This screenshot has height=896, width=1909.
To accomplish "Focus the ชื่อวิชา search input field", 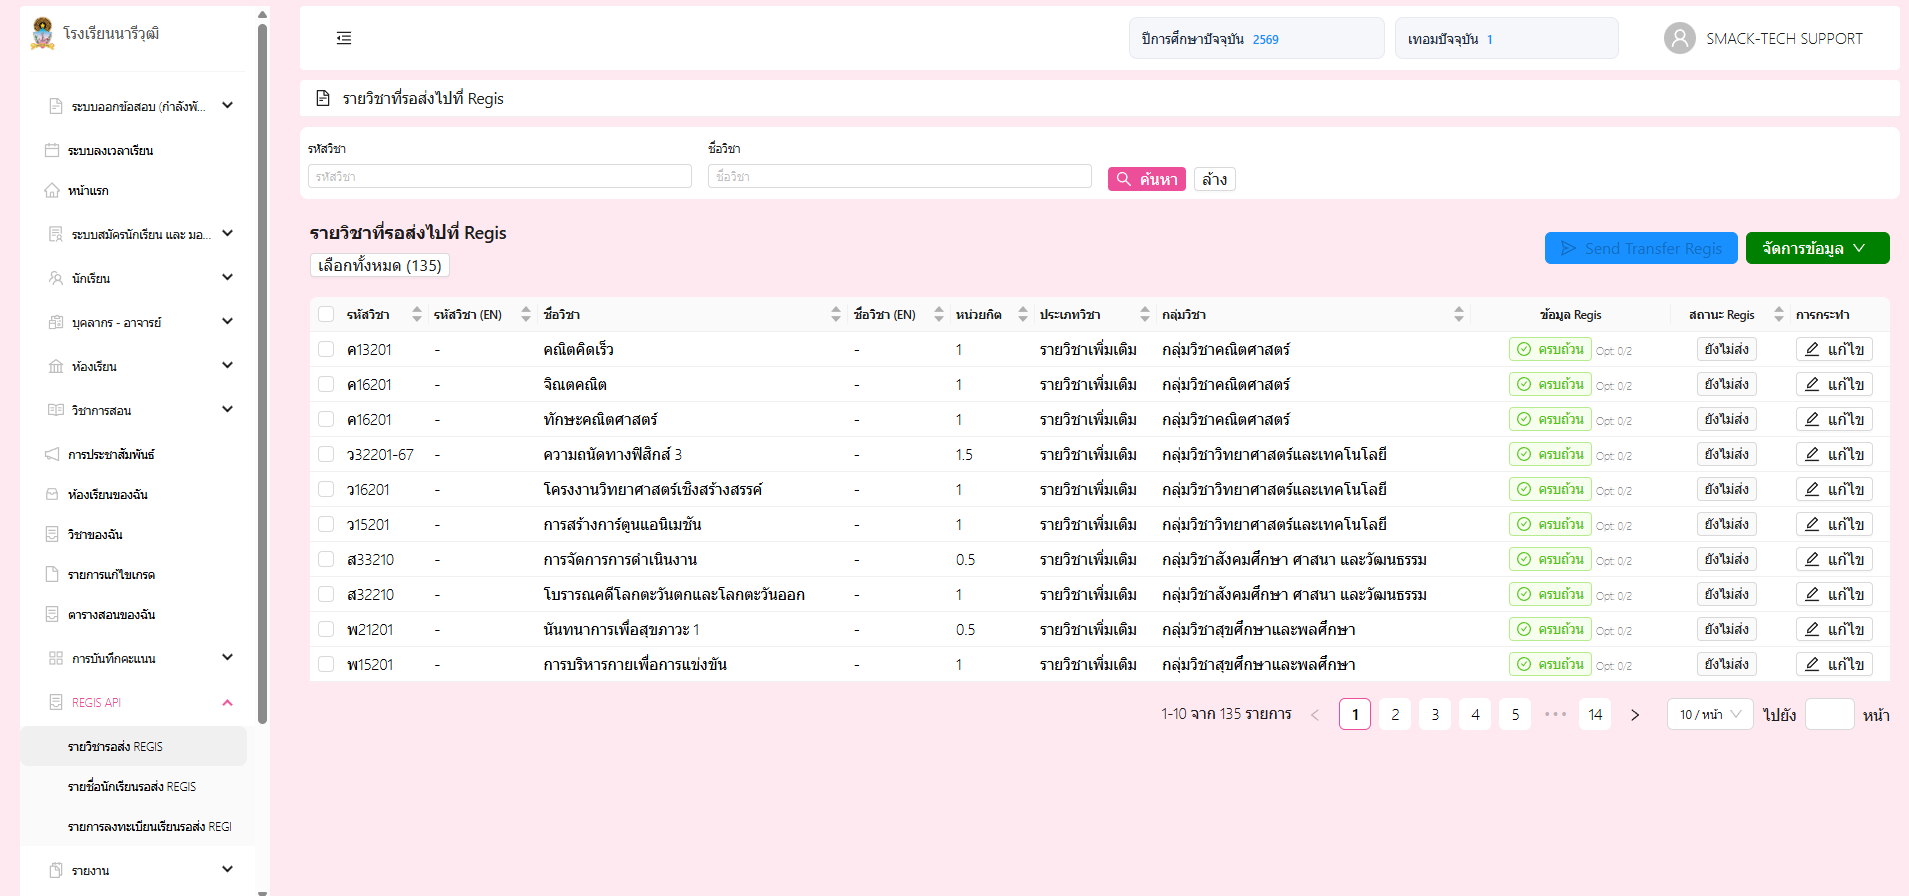I will tap(900, 176).
